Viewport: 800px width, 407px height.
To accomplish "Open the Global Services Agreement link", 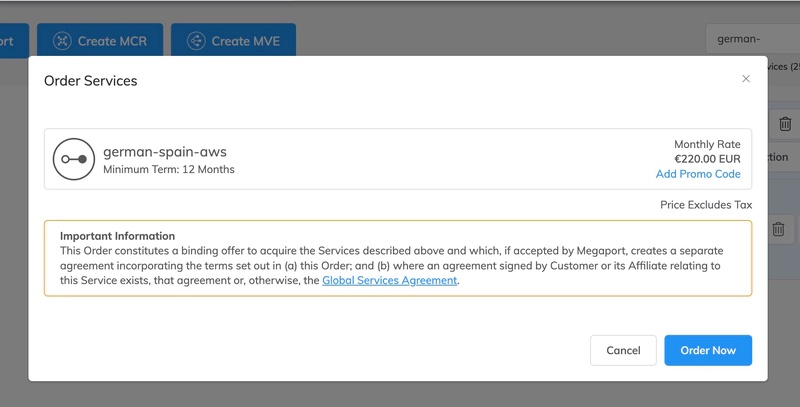I will 389,281.
